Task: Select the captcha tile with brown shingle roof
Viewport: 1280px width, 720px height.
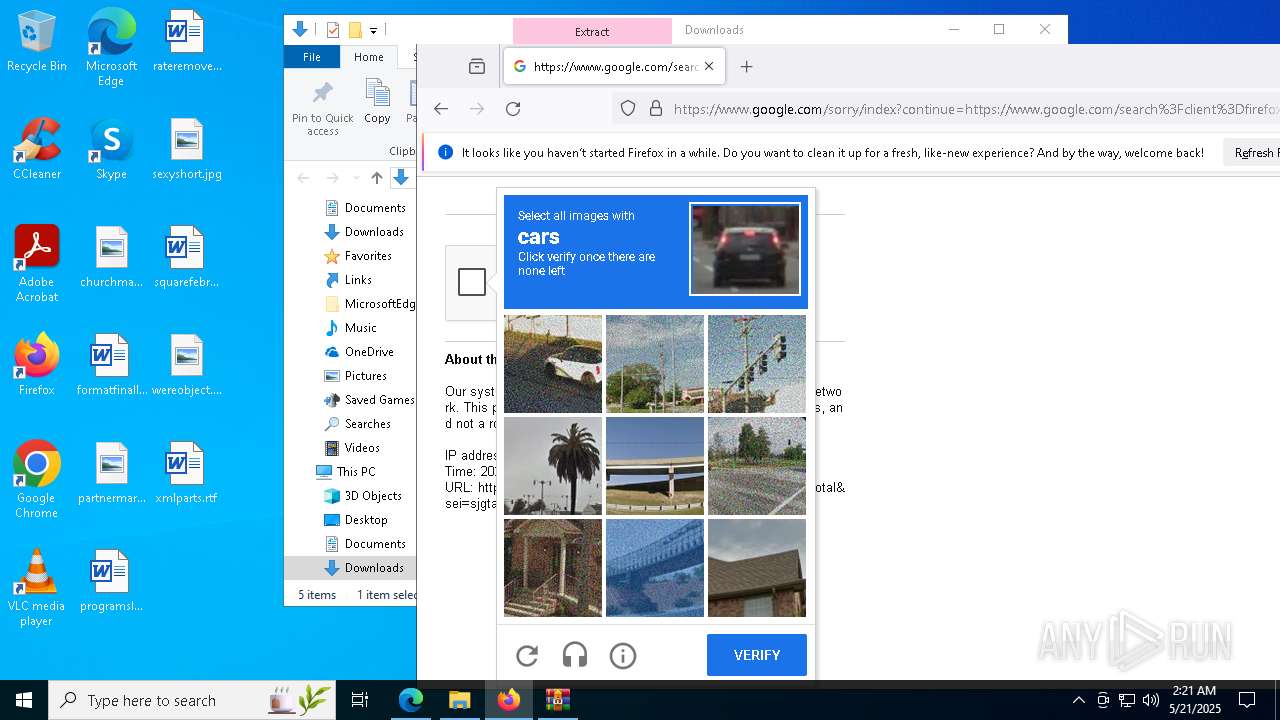Action: pos(757,568)
